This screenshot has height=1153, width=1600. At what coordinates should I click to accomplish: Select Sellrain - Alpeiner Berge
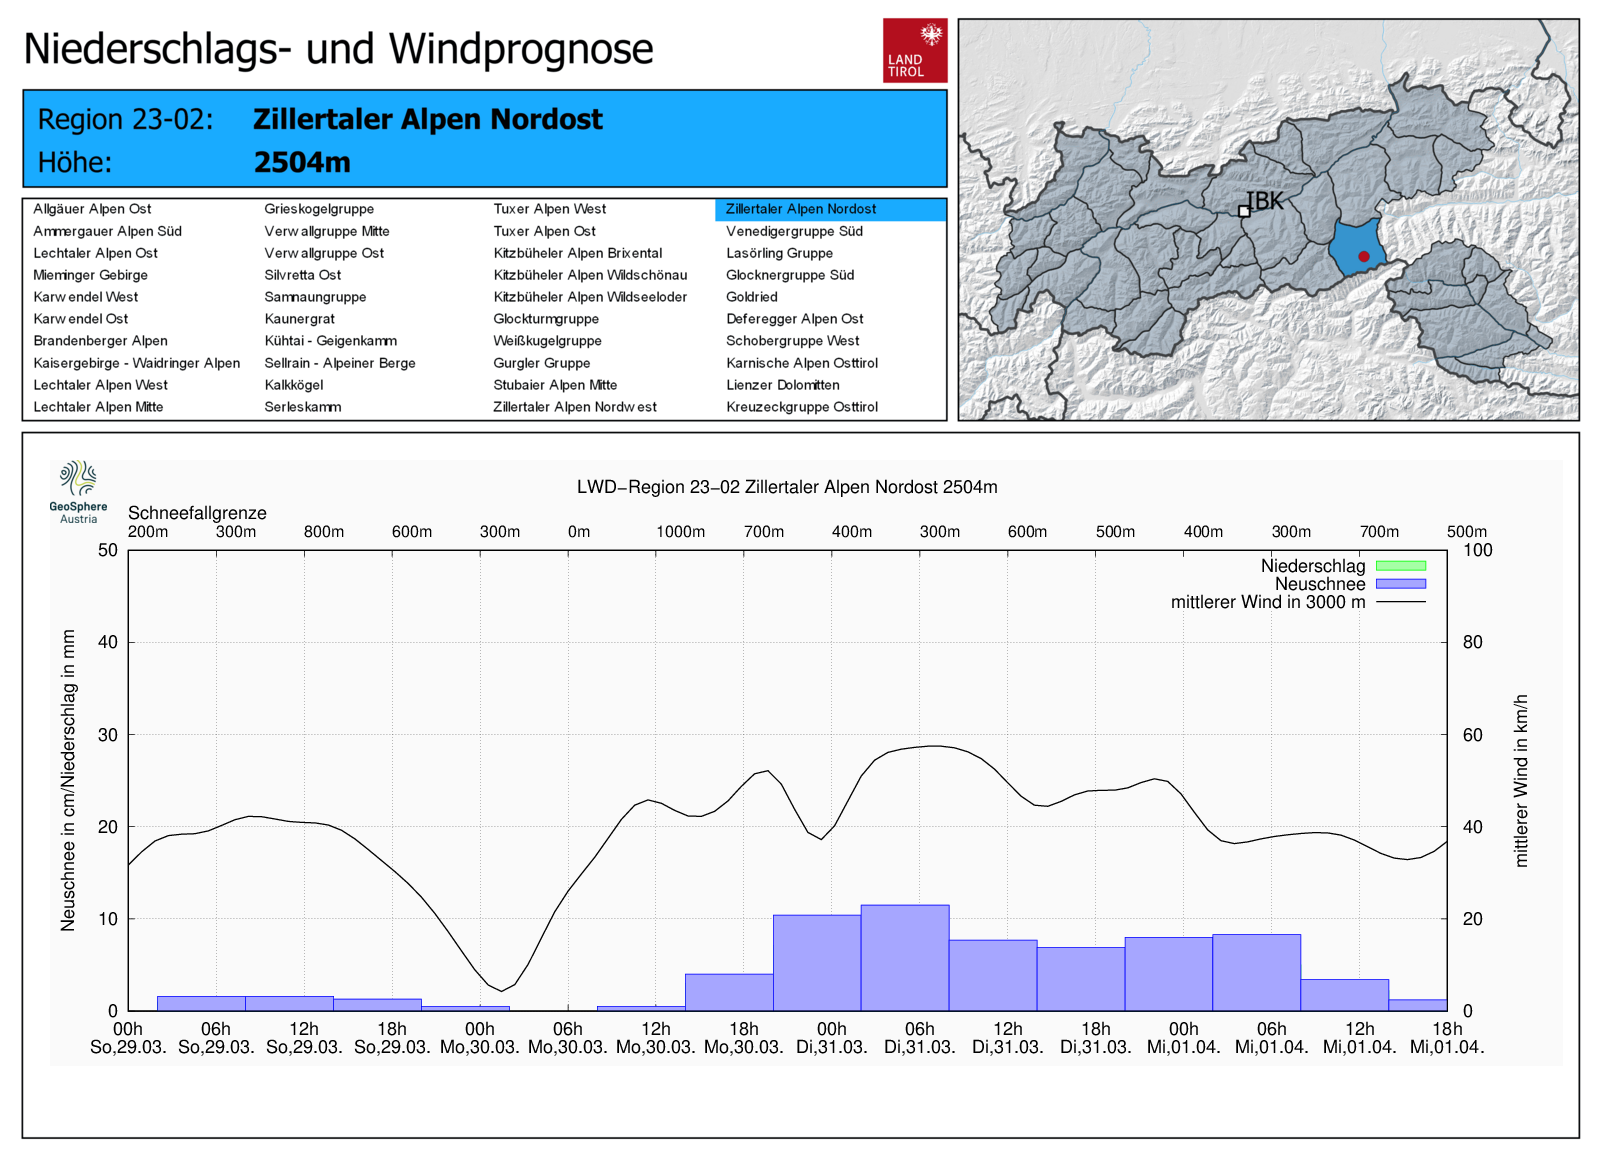(340, 363)
